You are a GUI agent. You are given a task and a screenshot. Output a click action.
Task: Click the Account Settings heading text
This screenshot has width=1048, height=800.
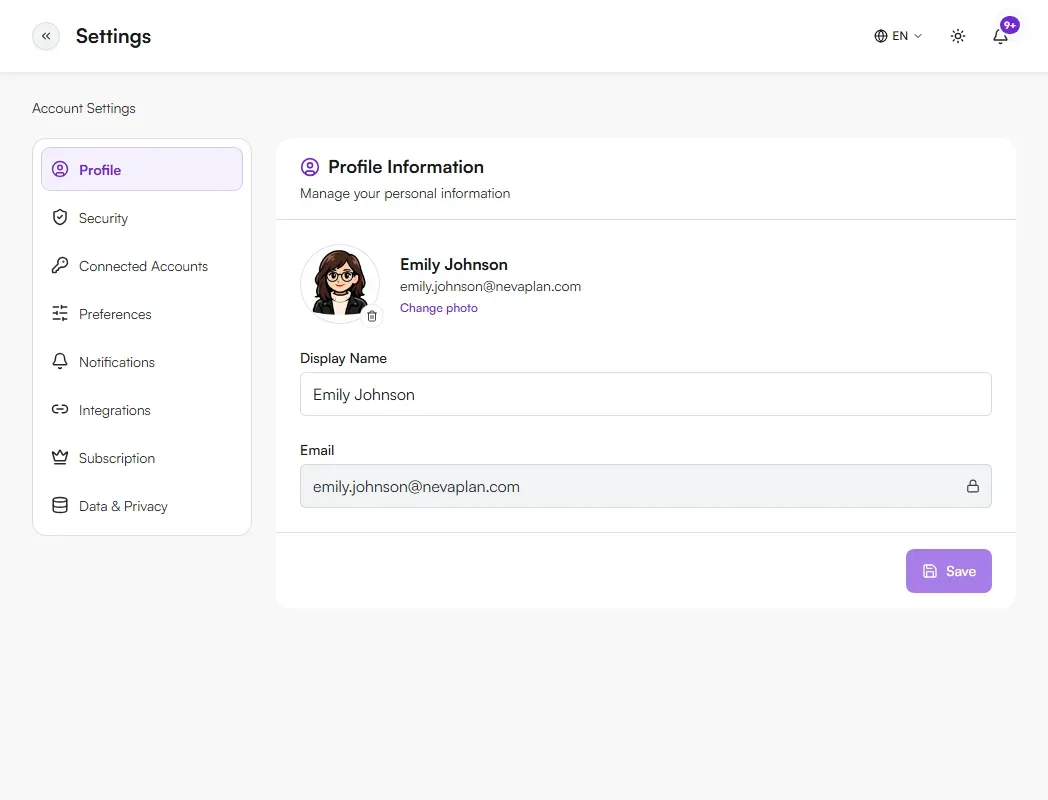pyautogui.click(x=84, y=108)
